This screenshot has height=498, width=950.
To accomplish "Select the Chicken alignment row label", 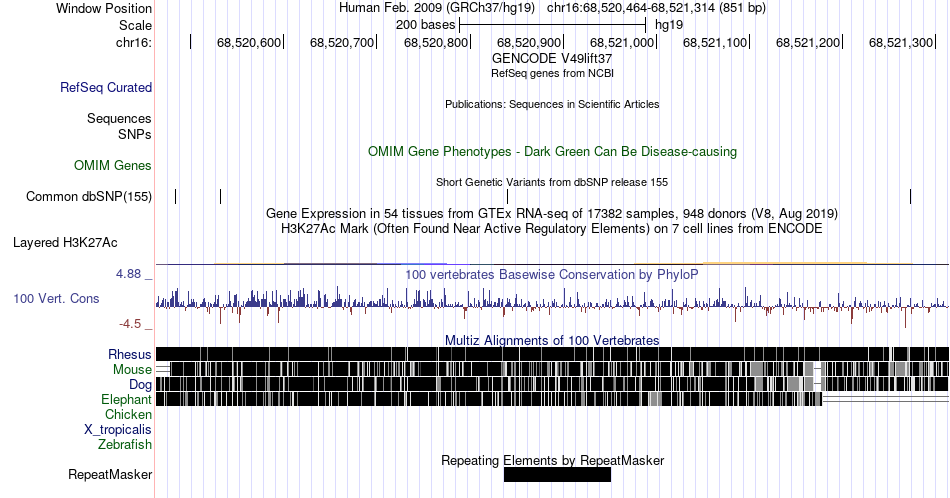I will 128,414.
